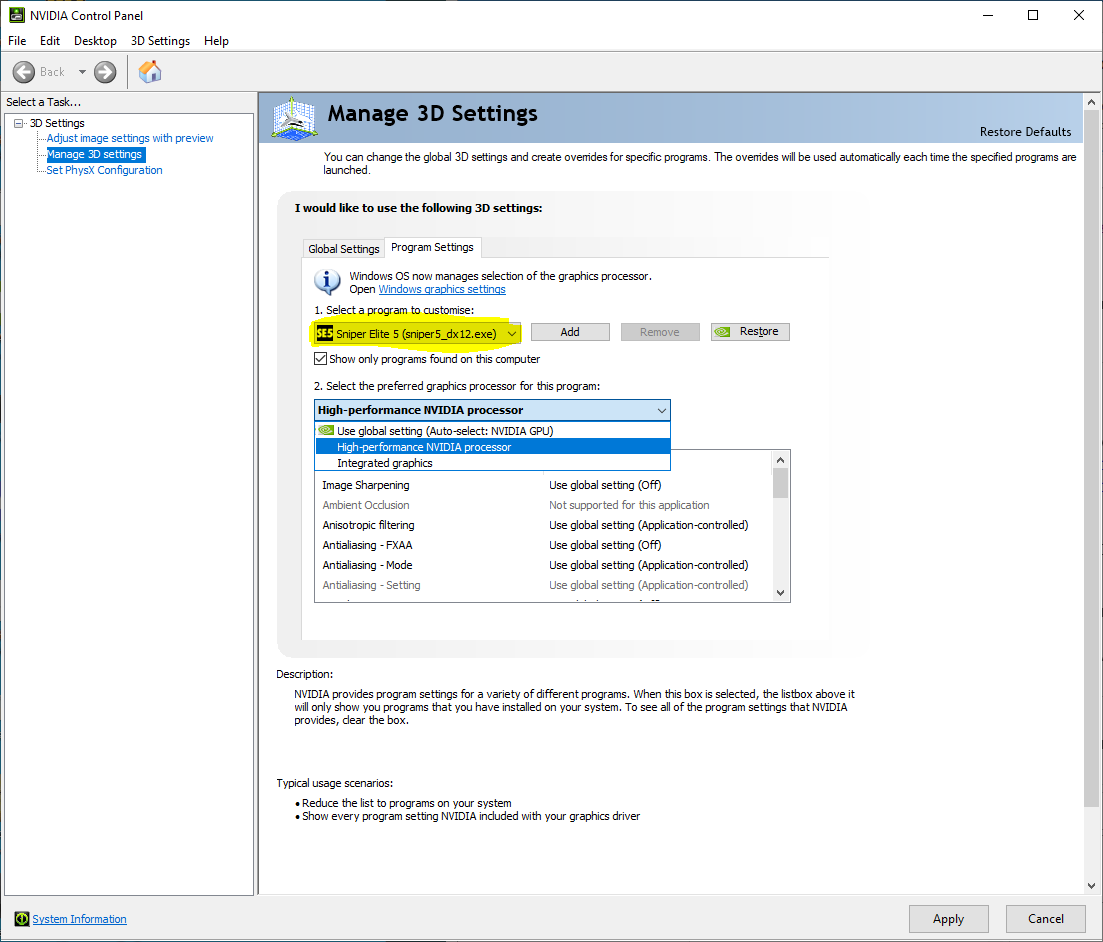Click the Home icon in toolbar
1103x942 pixels.
pyautogui.click(x=150, y=72)
